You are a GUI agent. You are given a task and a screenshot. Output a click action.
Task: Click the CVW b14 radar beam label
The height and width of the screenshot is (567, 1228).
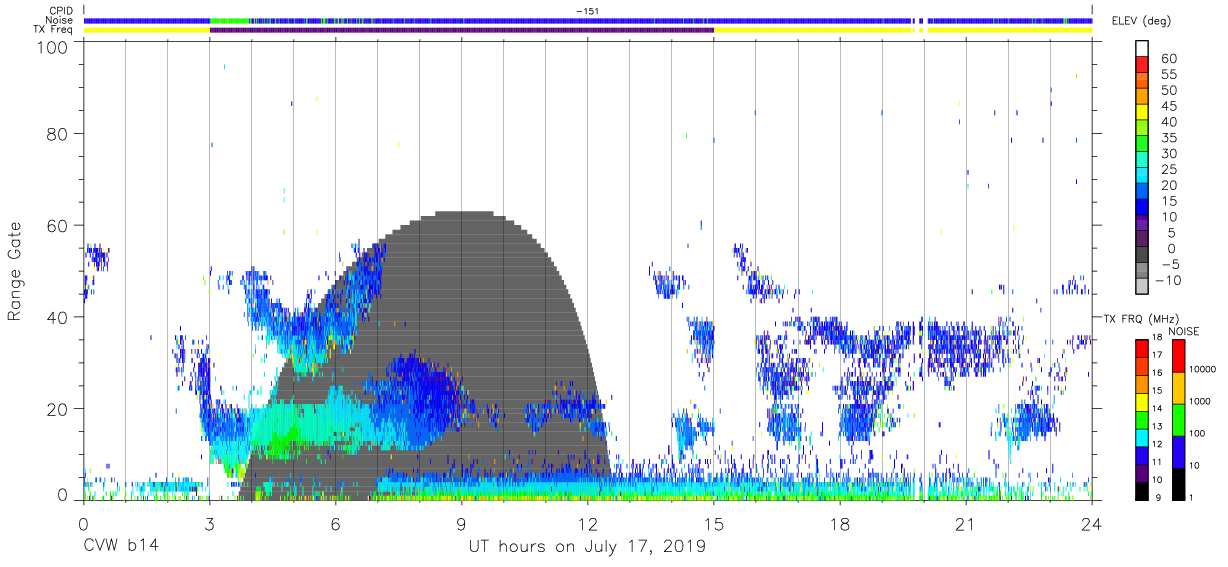click(121, 546)
